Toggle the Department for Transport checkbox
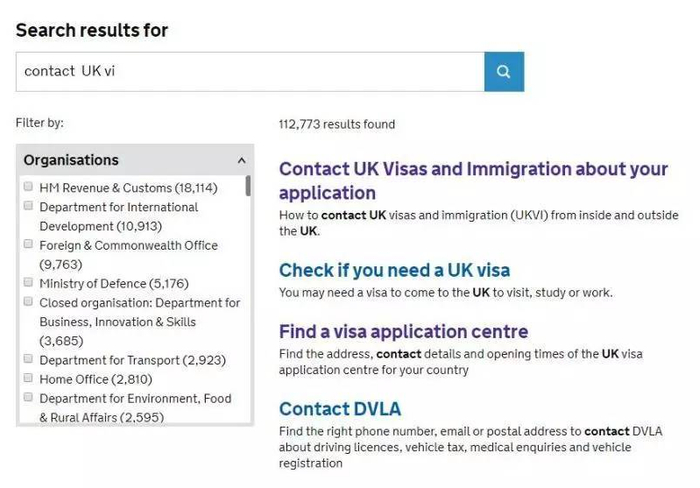The image size is (700, 488). (29, 360)
